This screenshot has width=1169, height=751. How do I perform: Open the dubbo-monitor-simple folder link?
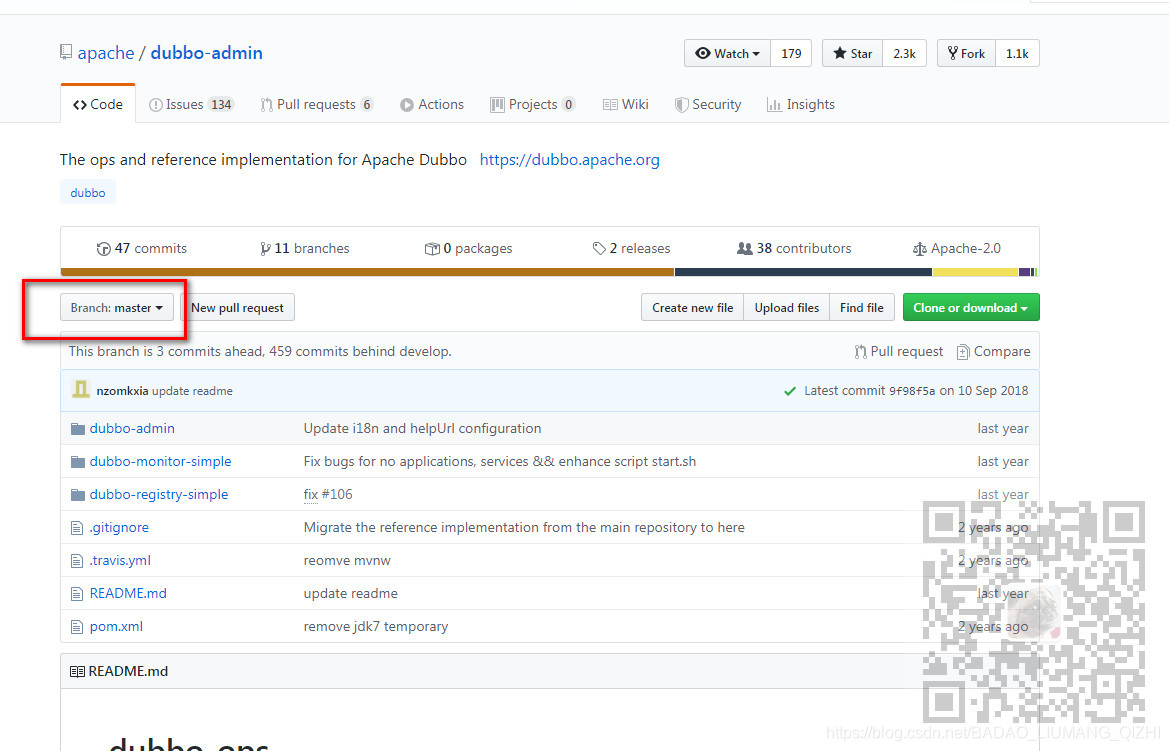160,462
